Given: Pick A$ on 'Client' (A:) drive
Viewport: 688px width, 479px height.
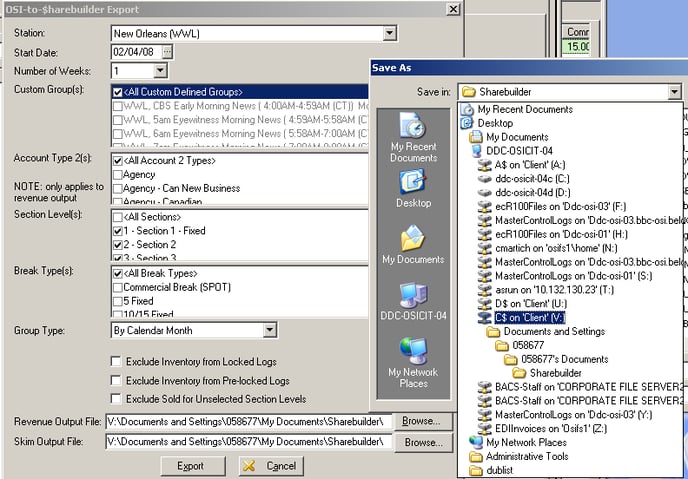Looking at the screenshot, I should coord(521,165).
